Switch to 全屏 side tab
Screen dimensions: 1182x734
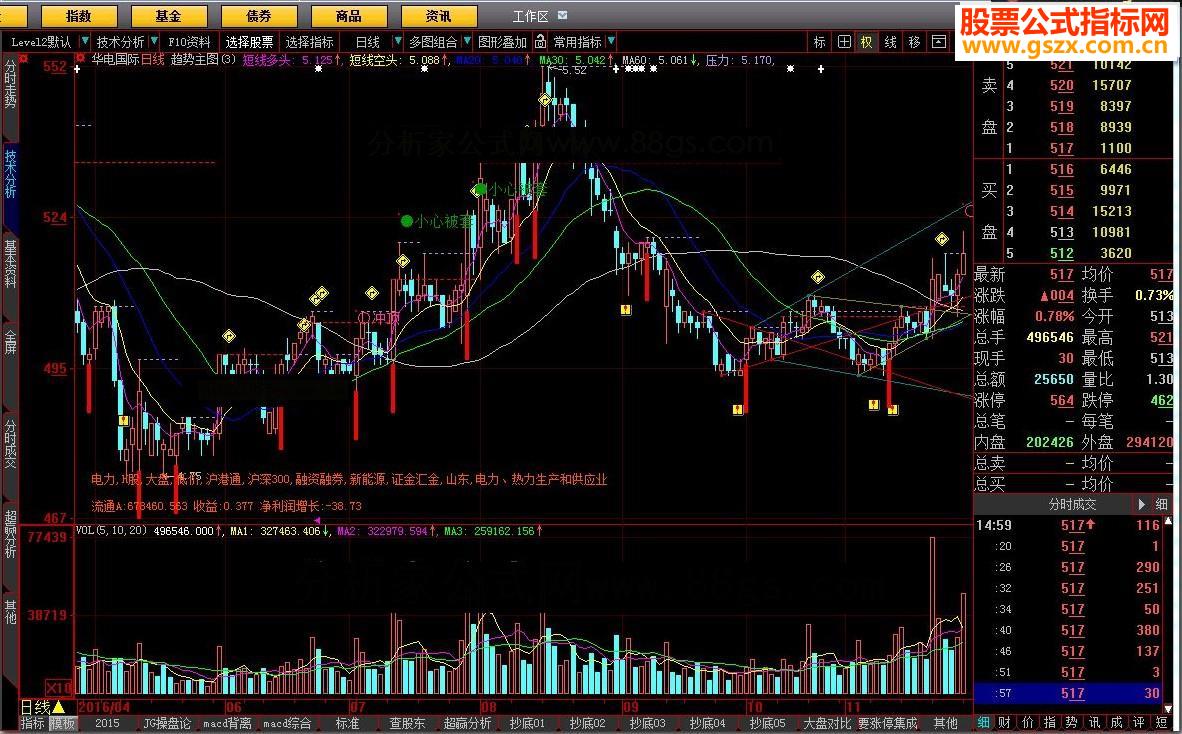click(11, 341)
